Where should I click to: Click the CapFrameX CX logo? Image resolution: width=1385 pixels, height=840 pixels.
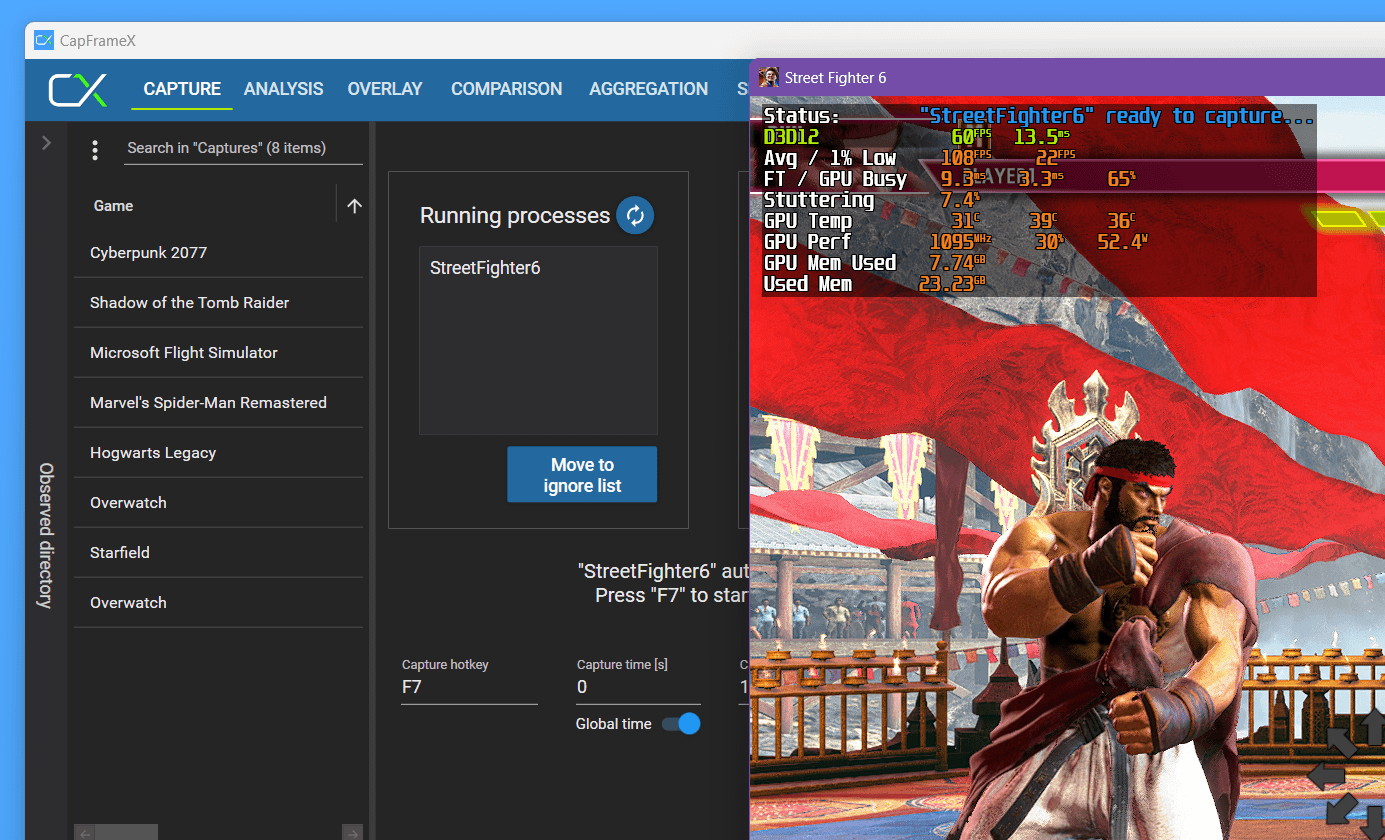pyautogui.click(x=78, y=89)
